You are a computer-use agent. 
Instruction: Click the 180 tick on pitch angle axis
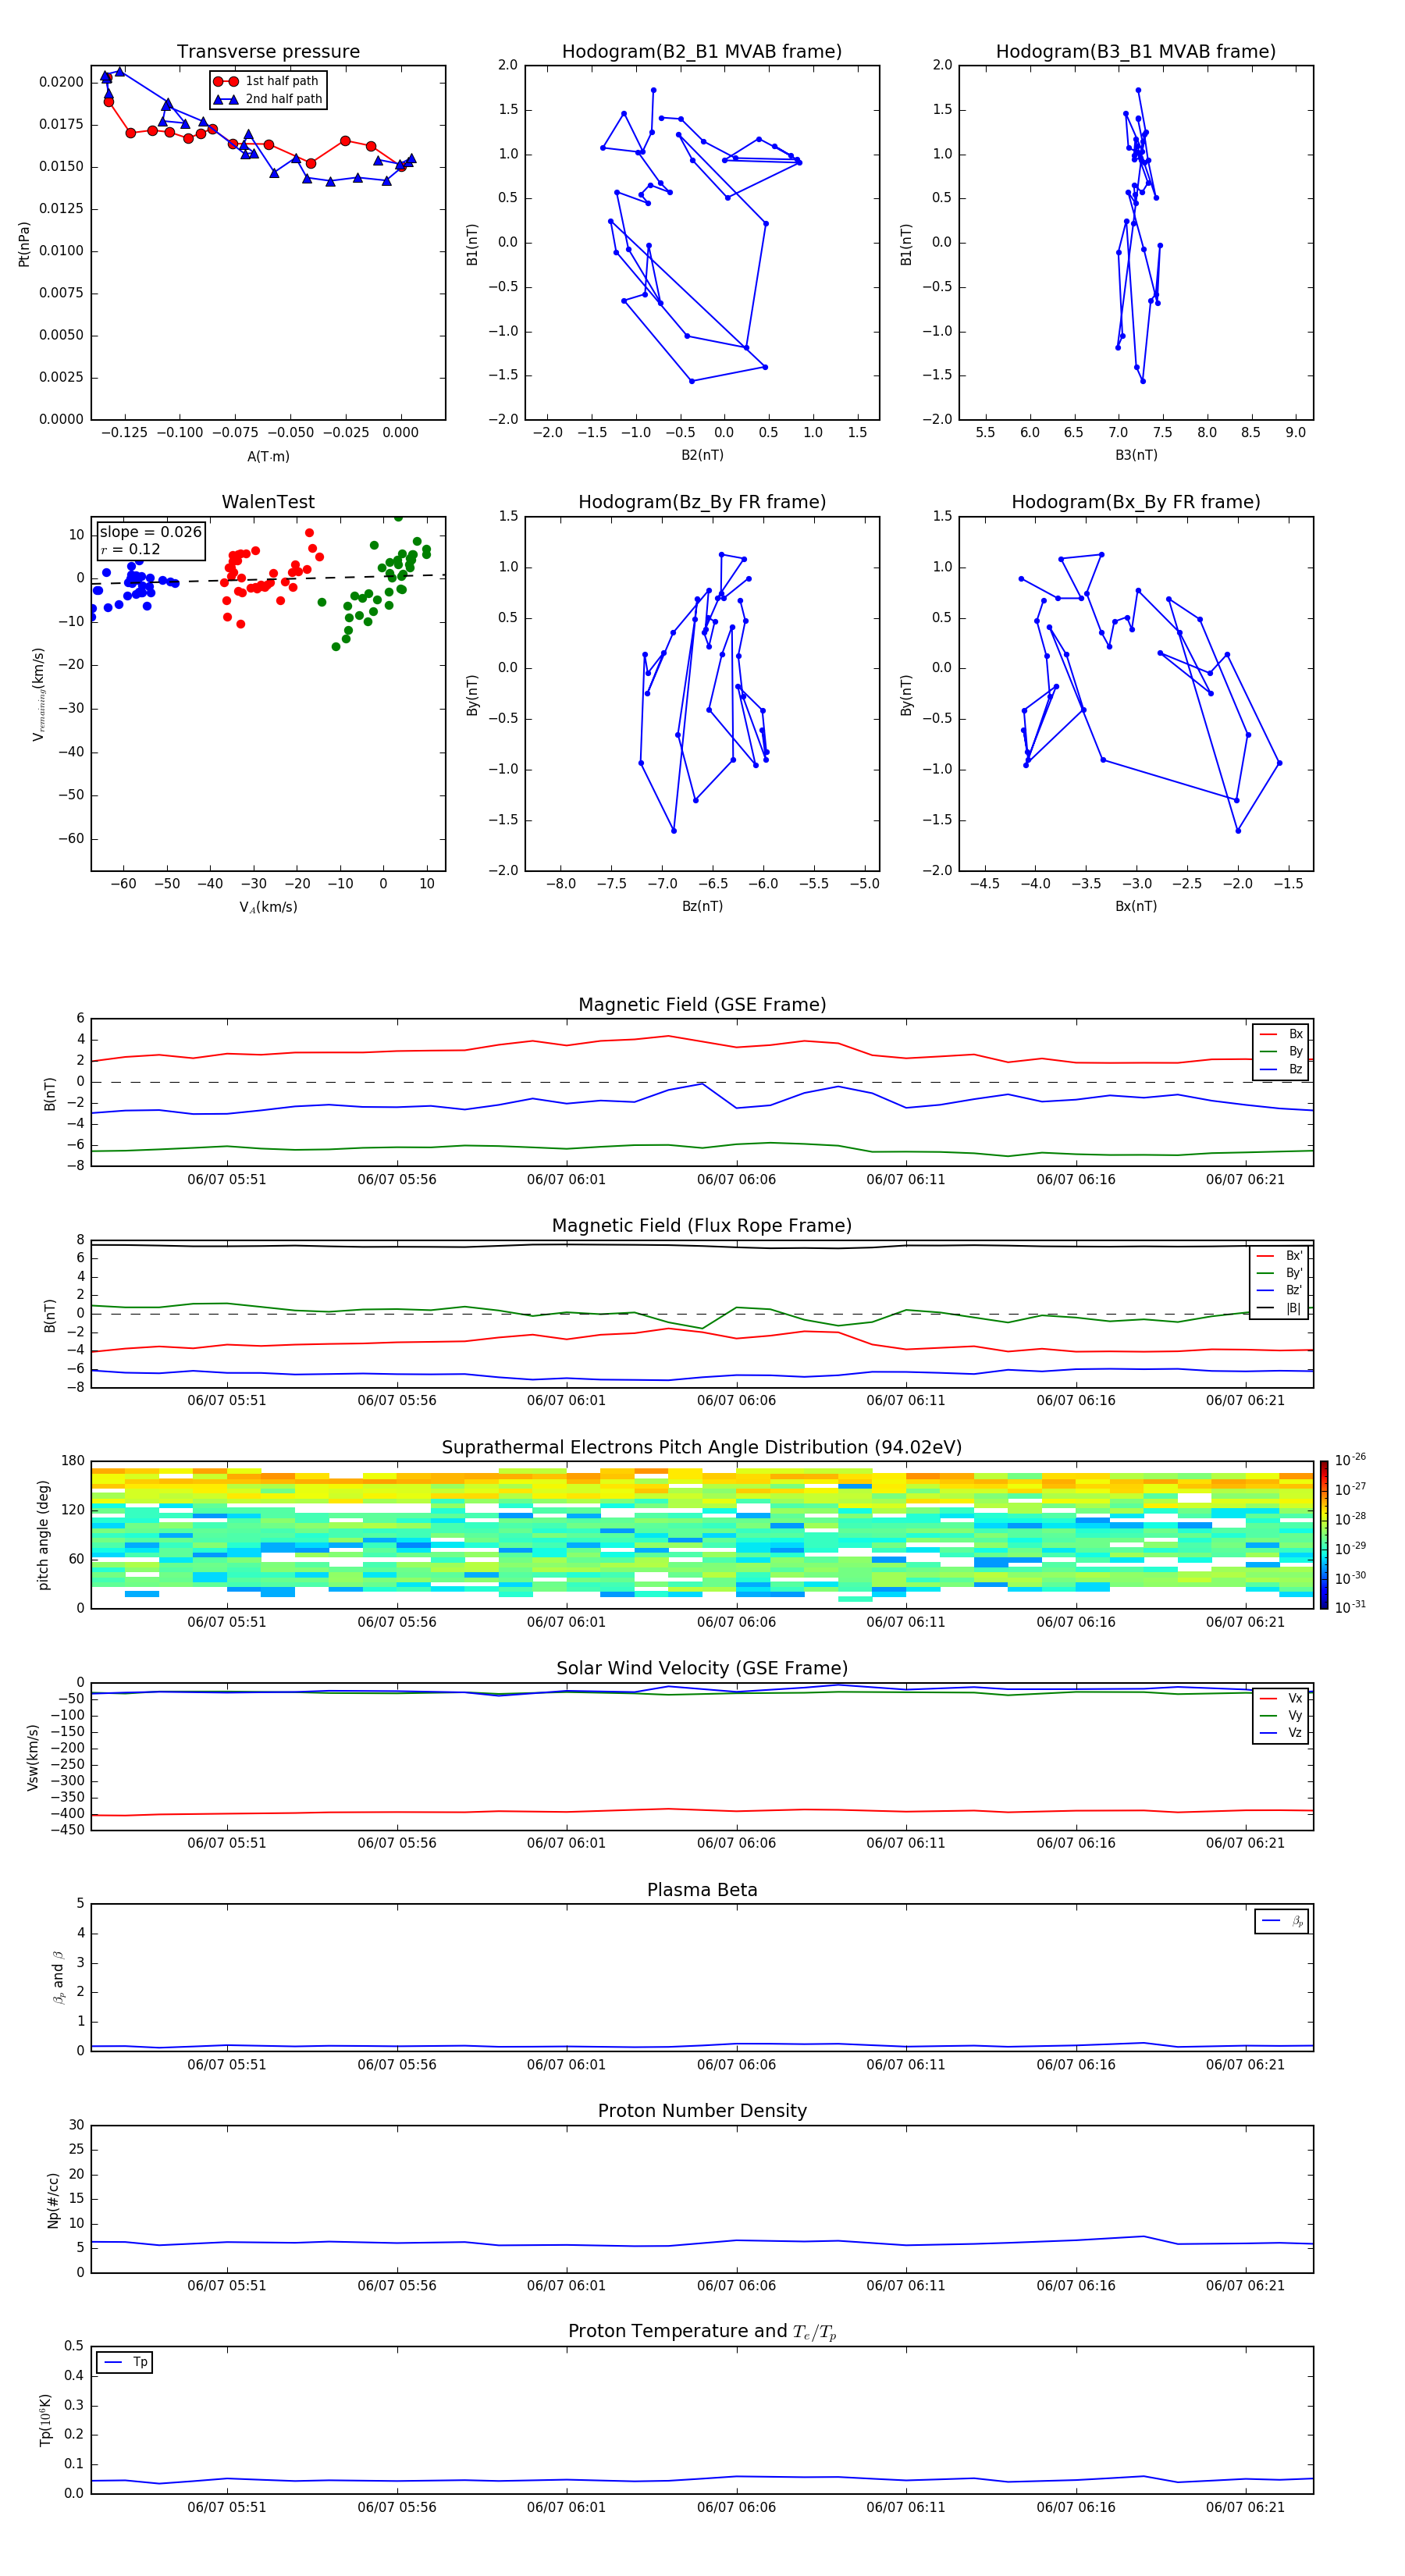point(73,1461)
